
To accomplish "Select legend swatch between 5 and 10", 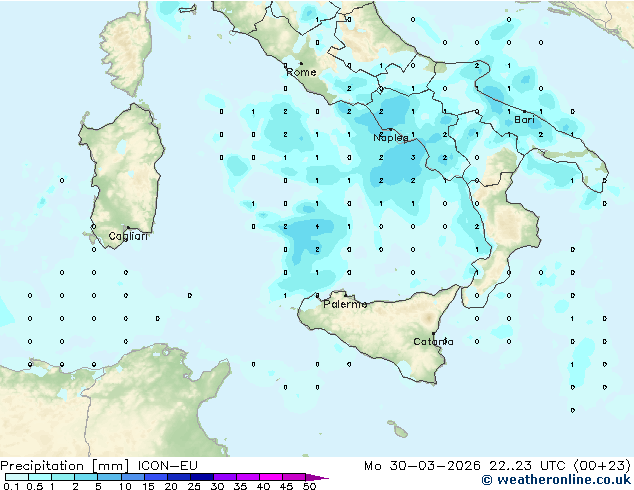I will pos(109,477).
